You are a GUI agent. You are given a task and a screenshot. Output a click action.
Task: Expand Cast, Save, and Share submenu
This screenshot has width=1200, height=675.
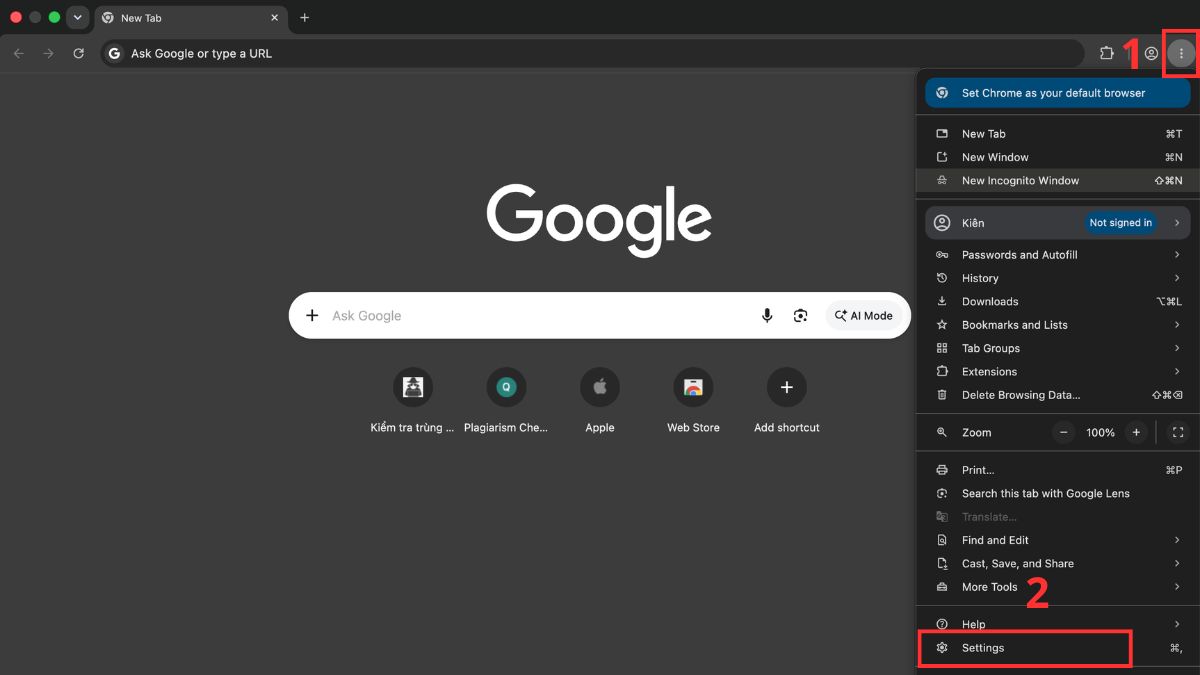1058,563
